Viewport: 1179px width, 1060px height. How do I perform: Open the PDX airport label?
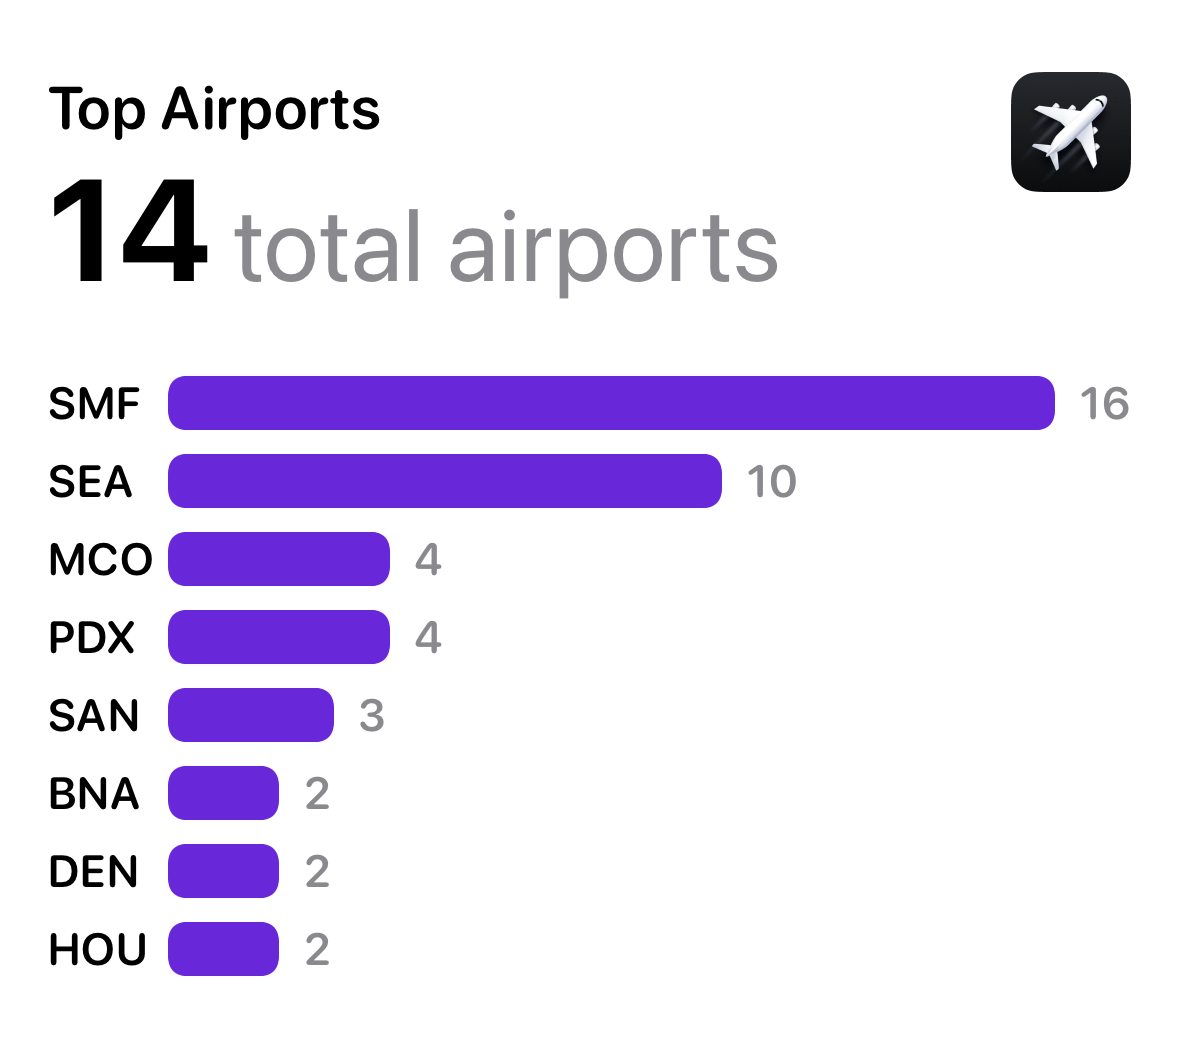pyautogui.click(x=92, y=638)
